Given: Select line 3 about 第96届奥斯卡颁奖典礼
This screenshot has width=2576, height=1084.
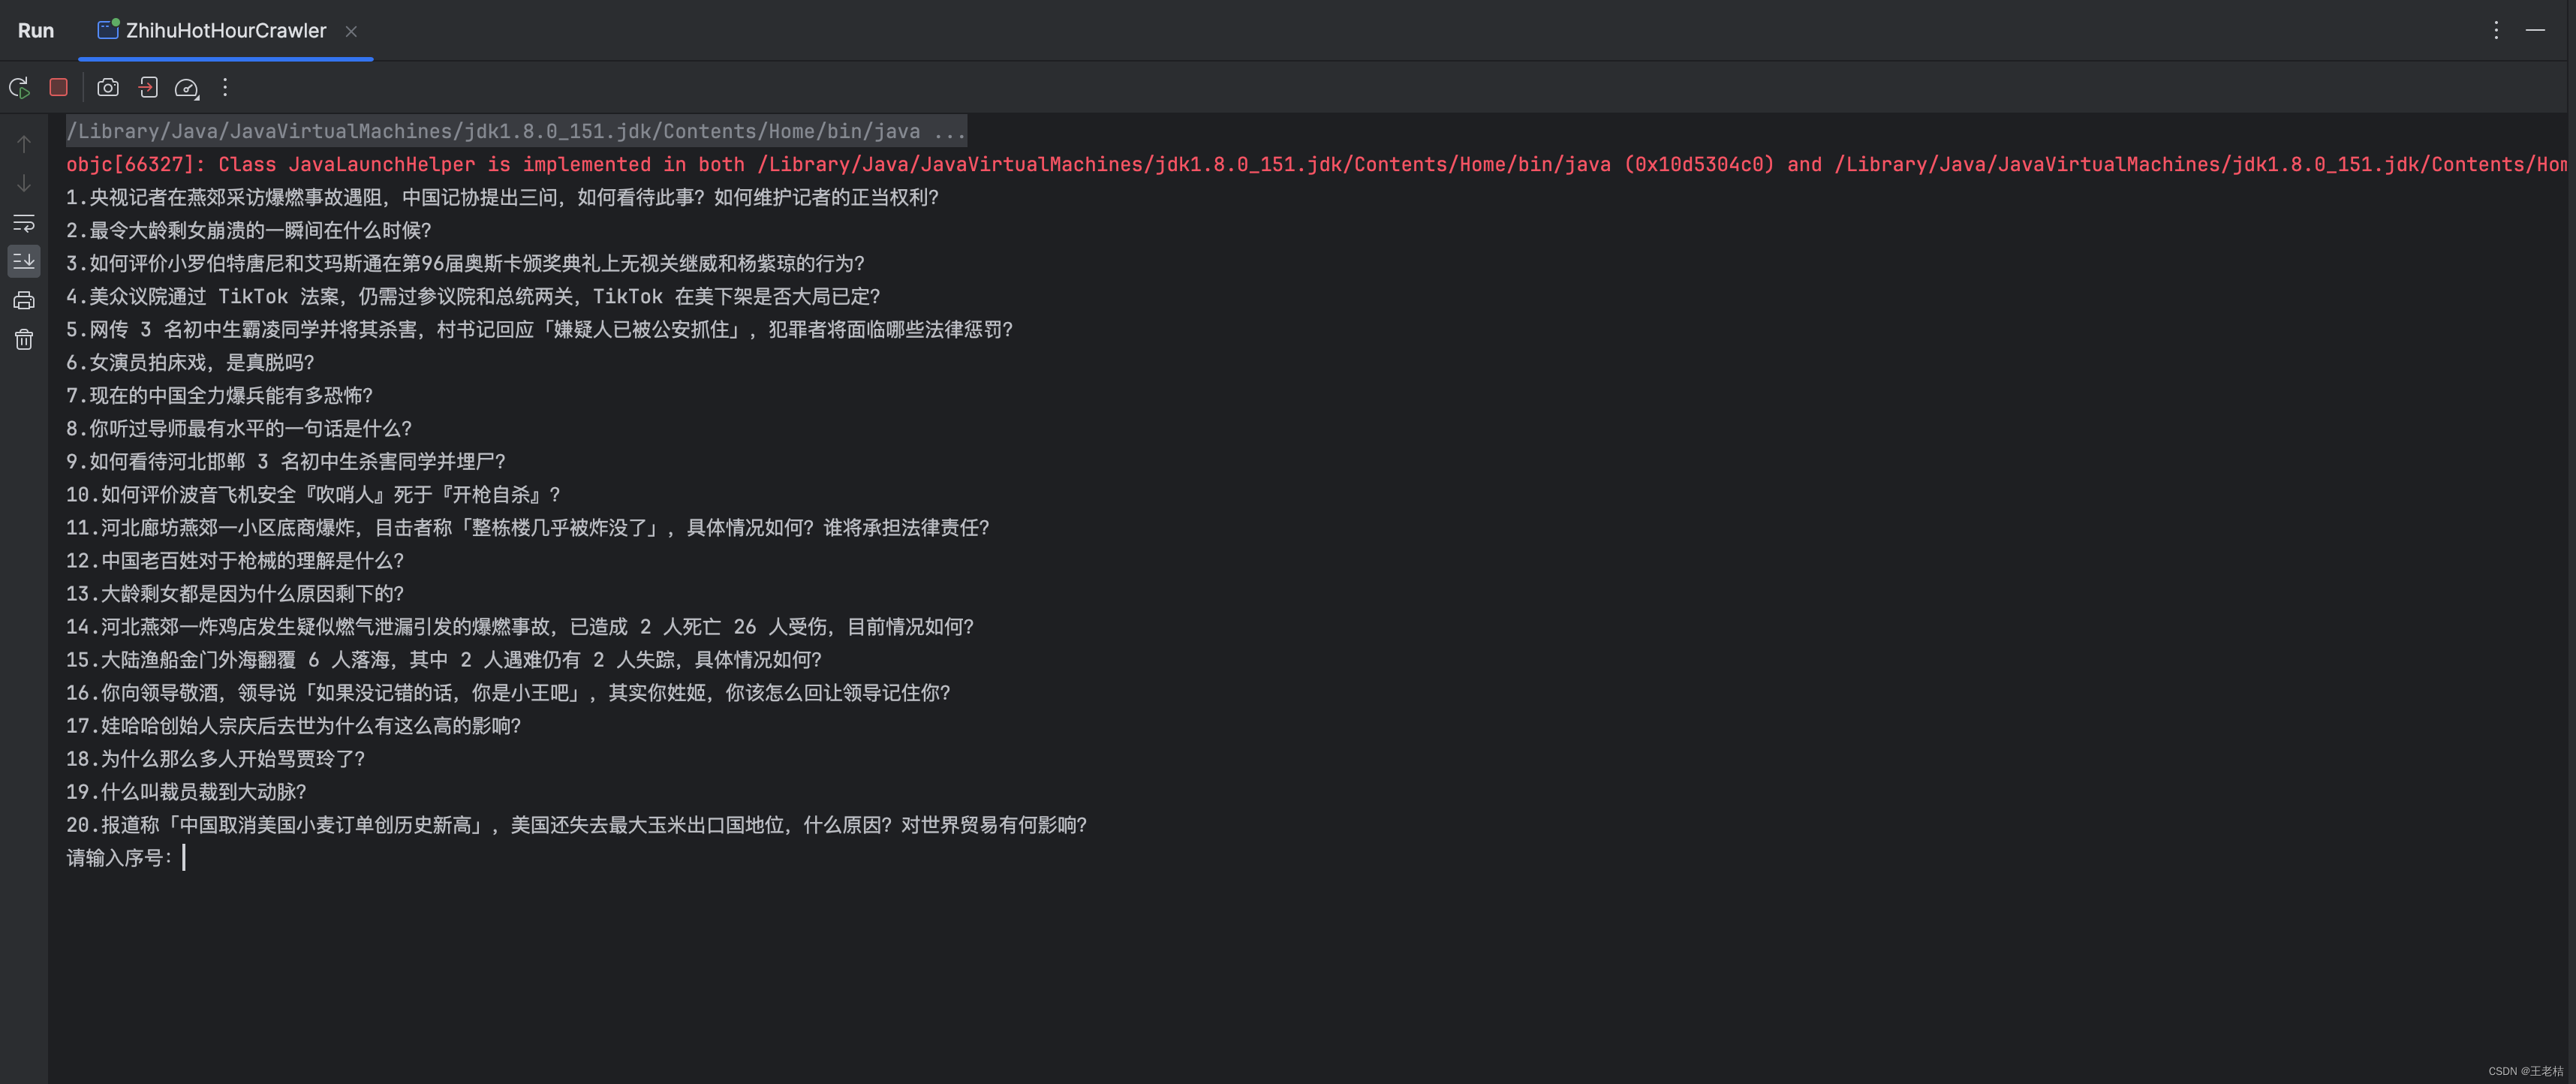Looking at the screenshot, I should (x=465, y=263).
